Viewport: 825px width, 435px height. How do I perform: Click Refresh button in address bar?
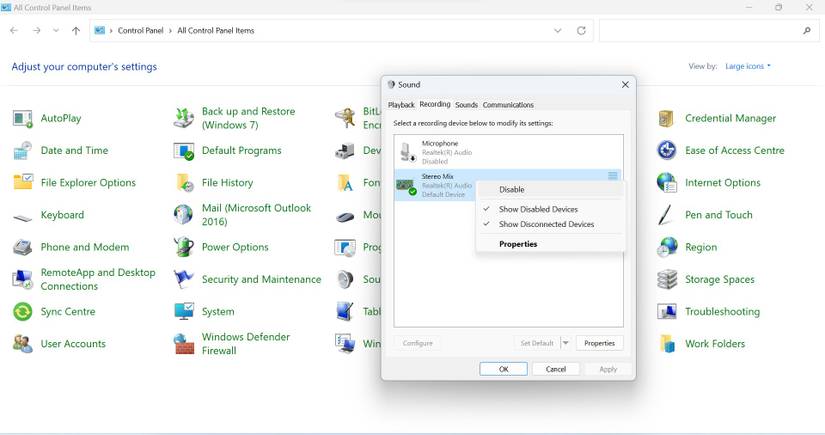pyautogui.click(x=581, y=31)
